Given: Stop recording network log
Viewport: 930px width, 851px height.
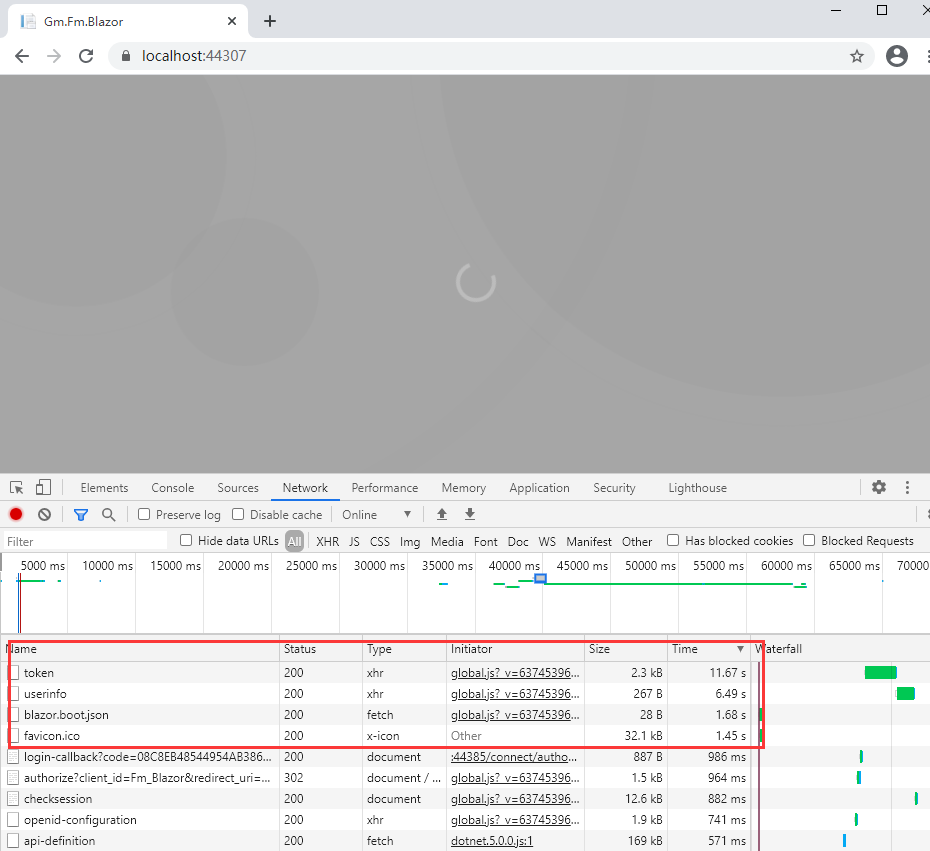Looking at the screenshot, I should 16,514.
